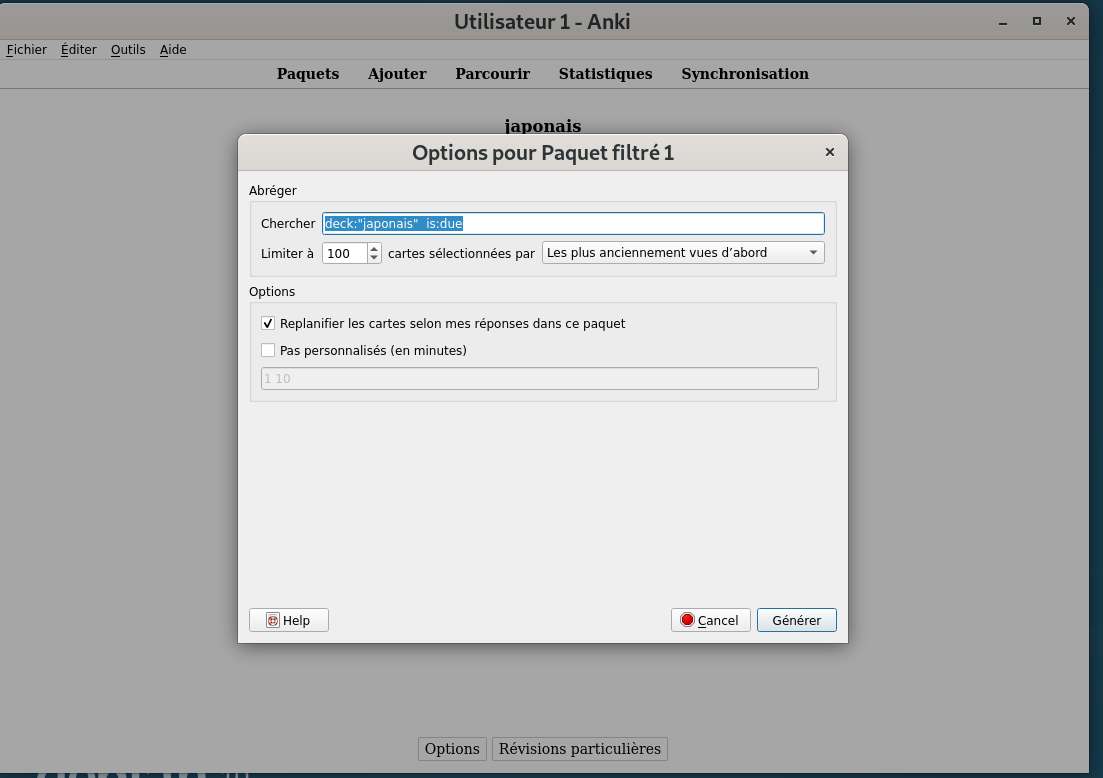Click the 'Limiter à' number field
The width and height of the screenshot is (1103, 778).
coord(344,253)
